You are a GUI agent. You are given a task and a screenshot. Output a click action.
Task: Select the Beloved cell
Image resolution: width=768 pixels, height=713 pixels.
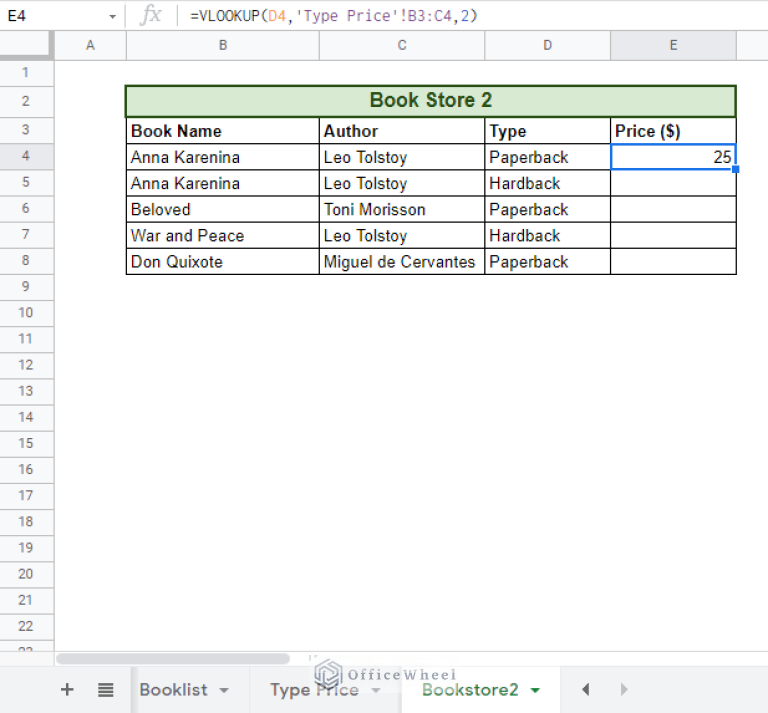[223, 209]
